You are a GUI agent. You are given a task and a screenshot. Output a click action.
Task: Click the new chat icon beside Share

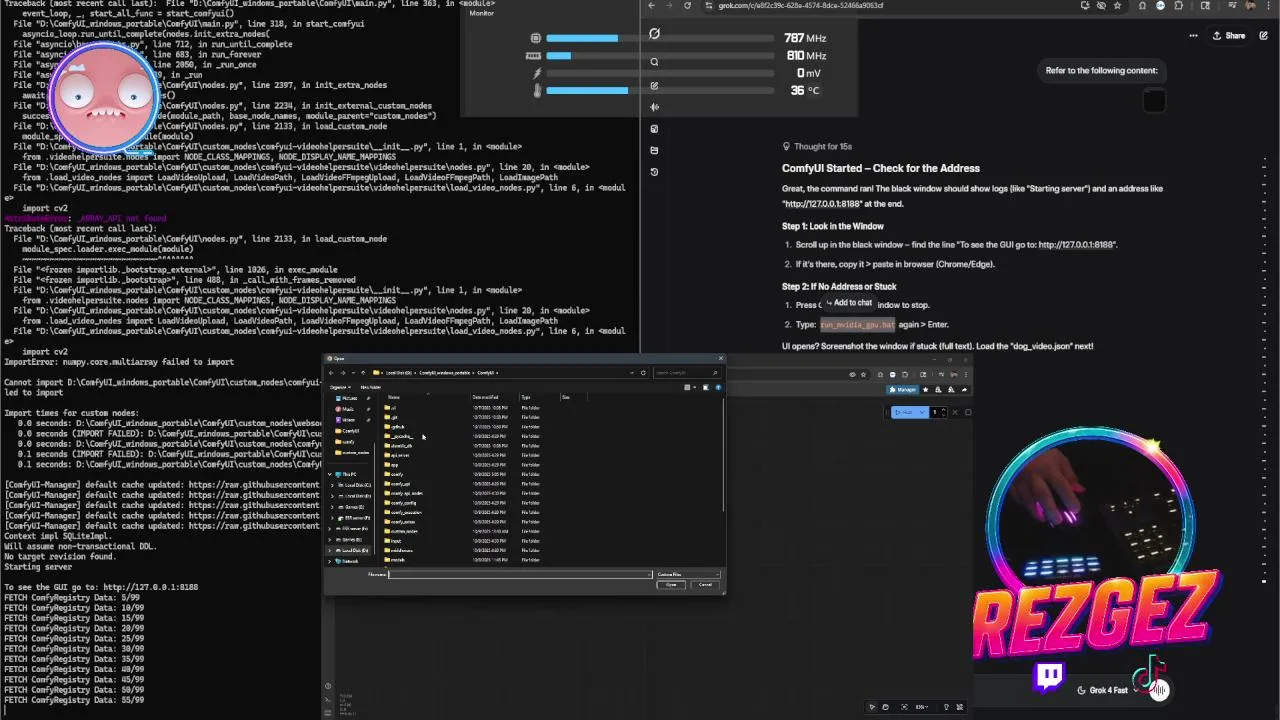coord(1264,36)
